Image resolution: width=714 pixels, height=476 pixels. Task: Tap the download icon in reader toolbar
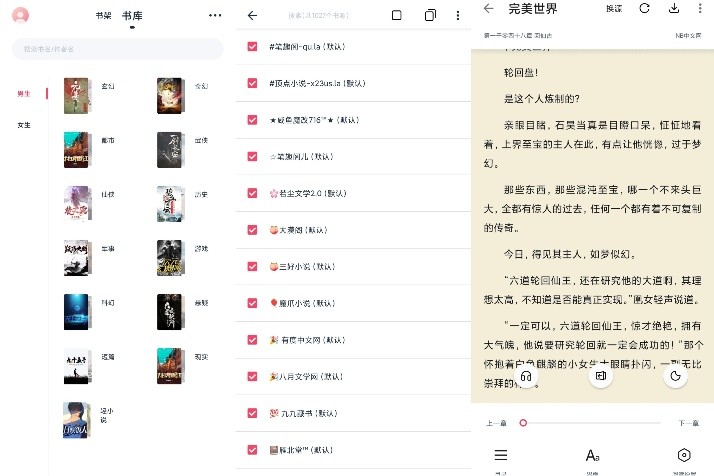click(x=674, y=8)
